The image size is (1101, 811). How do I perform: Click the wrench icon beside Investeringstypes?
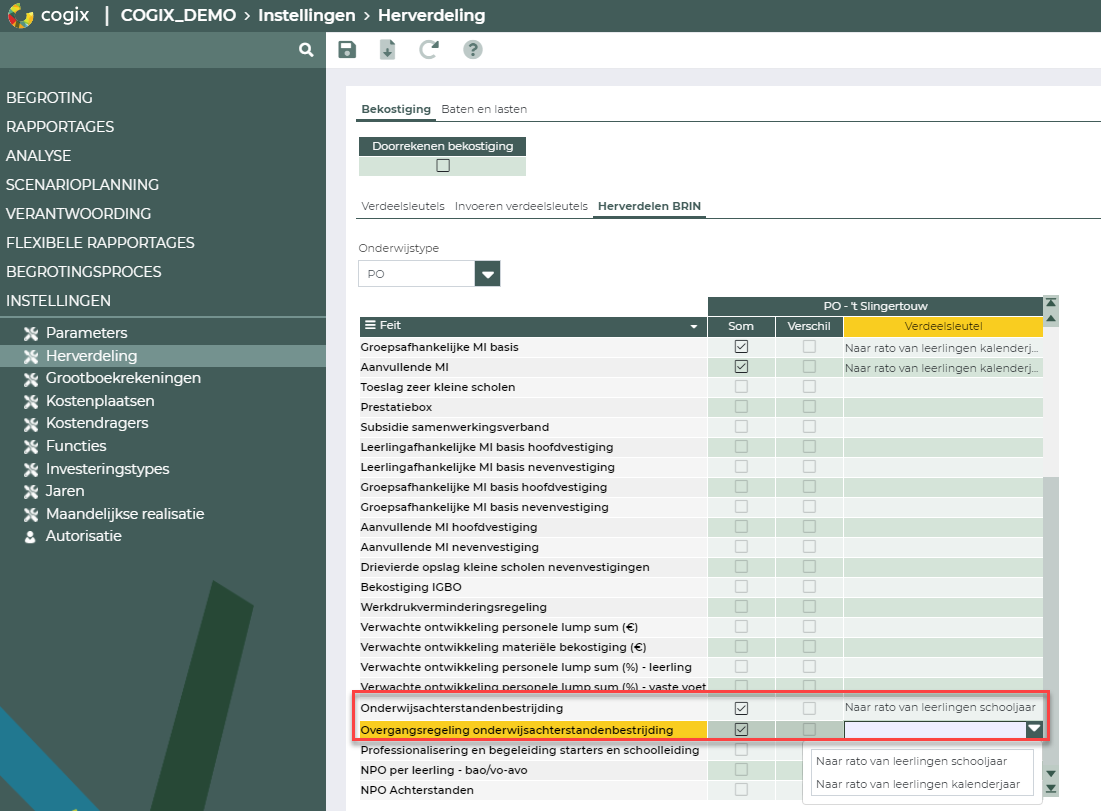pyautogui.click(x=31, y=470)
